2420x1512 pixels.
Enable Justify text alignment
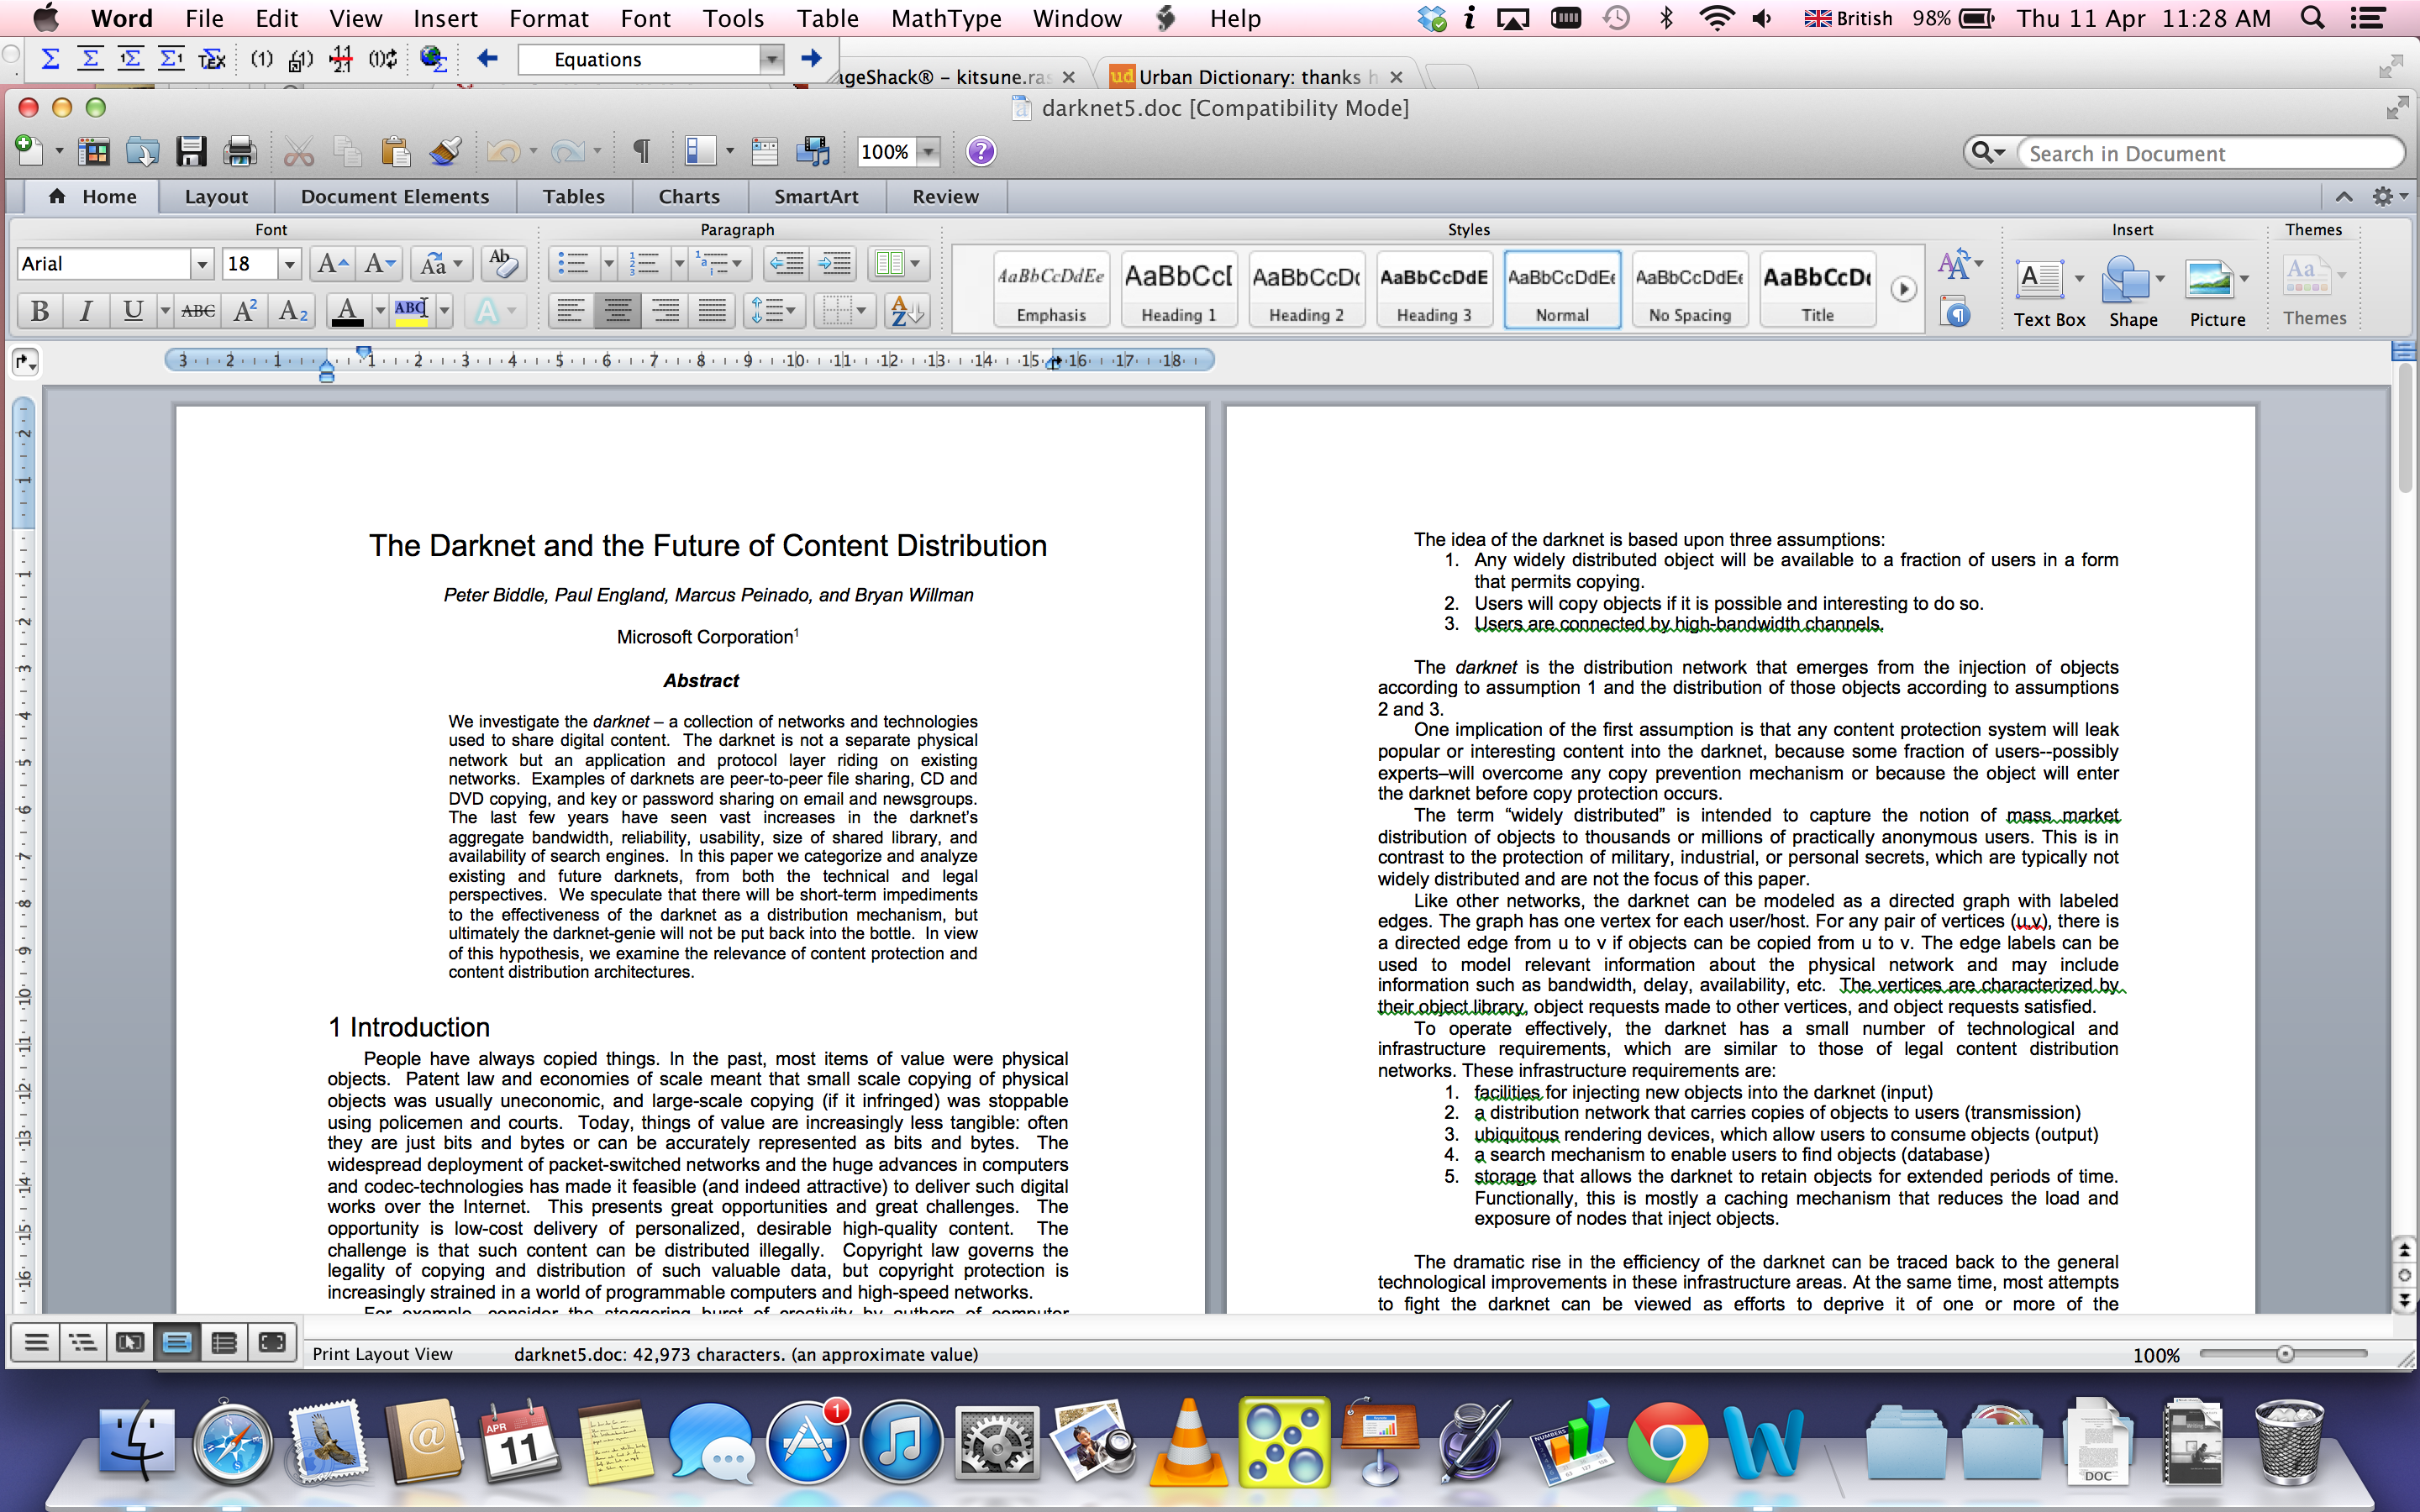712,311
